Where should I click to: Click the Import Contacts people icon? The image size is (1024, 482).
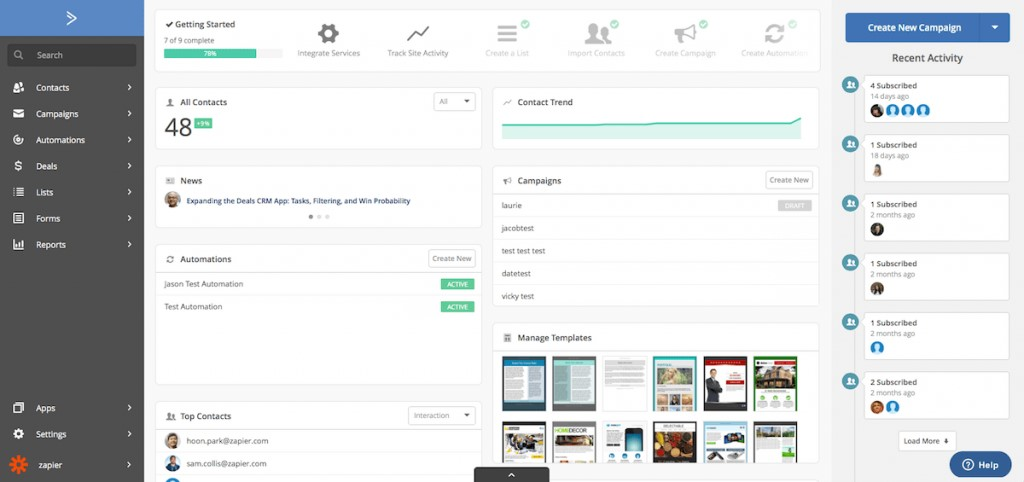[x=598, y=33]
